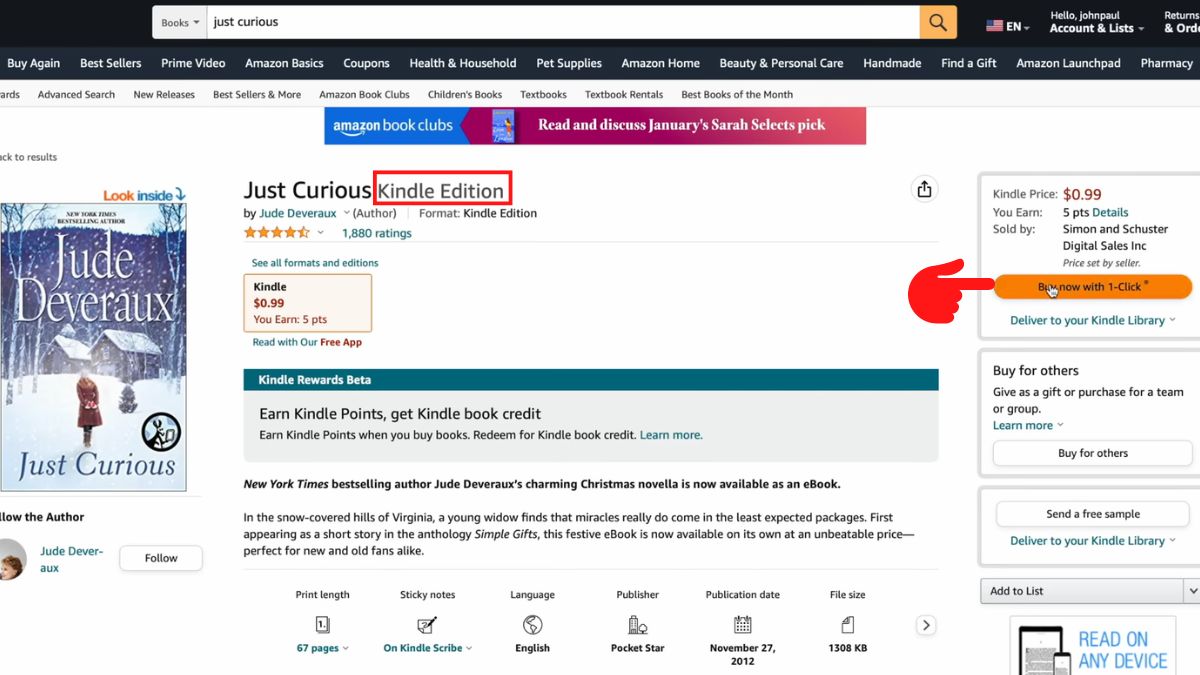Click Buy now with 1-Click button
This screenshot has width=1200, height=675.
point(1093,287)
